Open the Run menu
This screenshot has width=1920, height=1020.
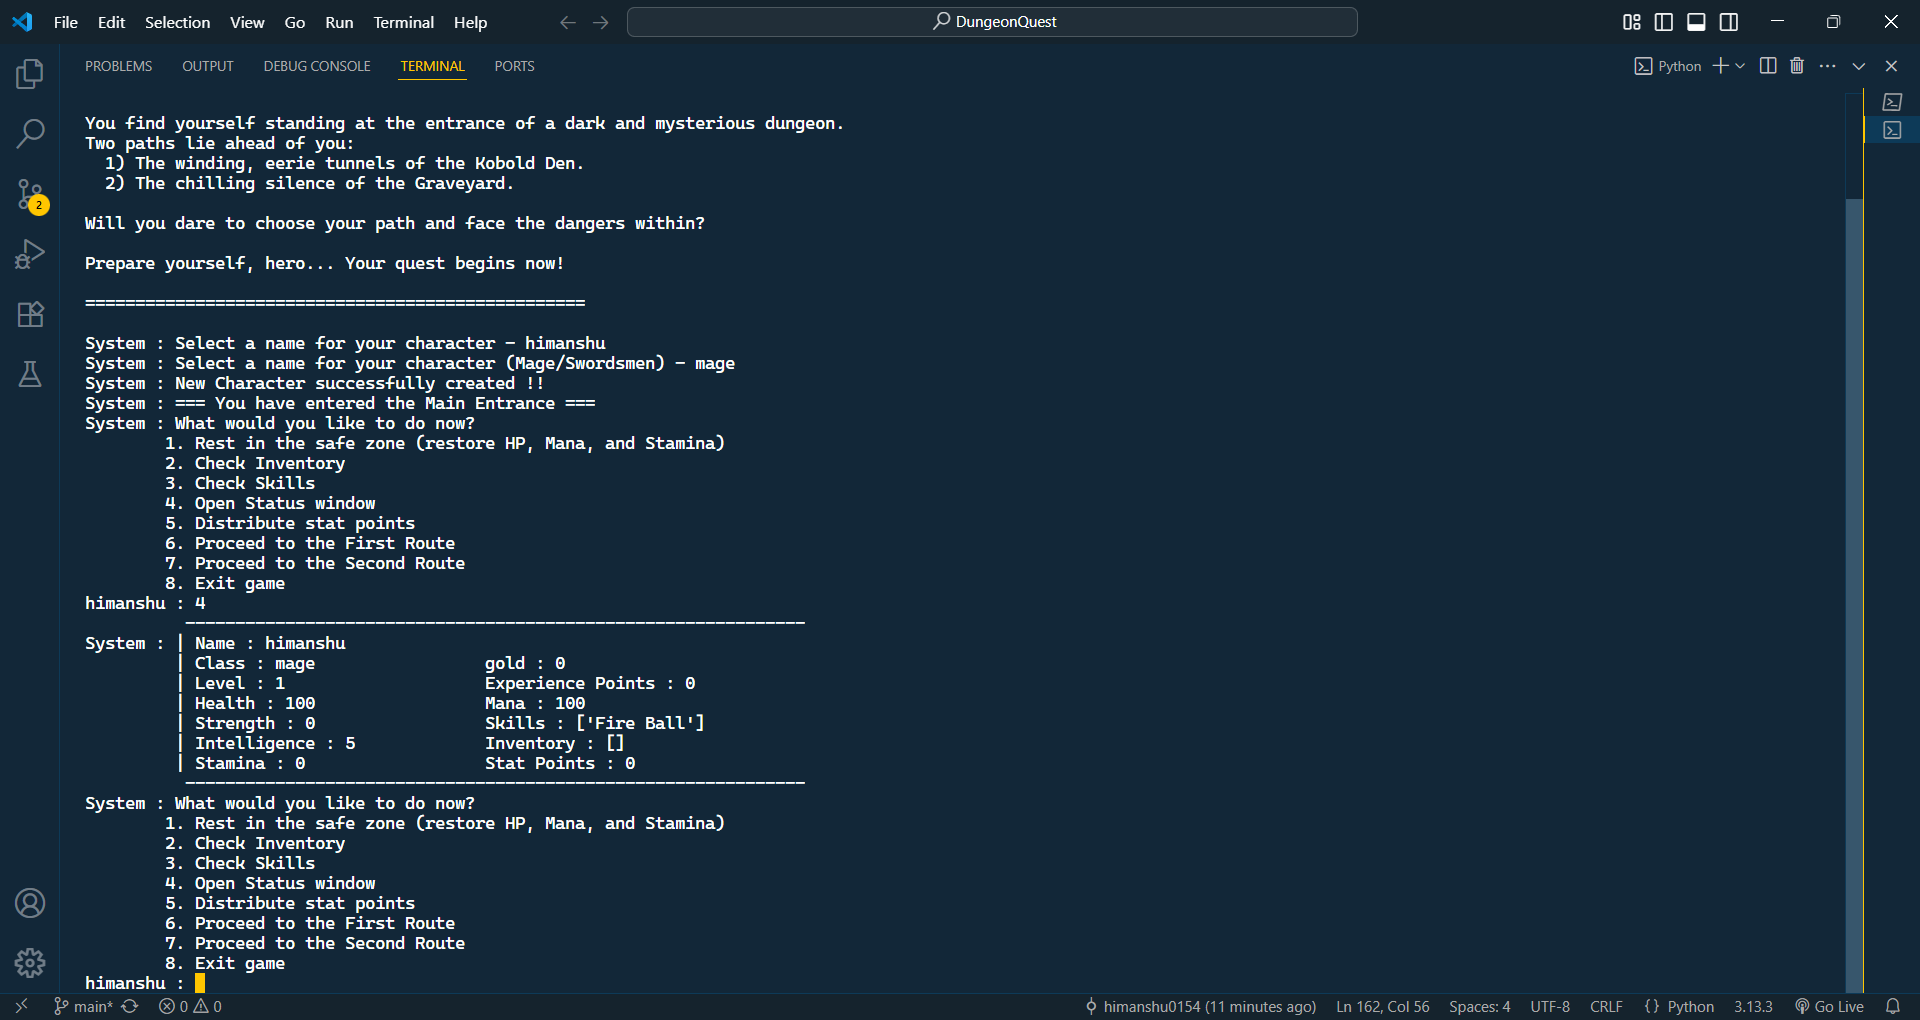click(x=339, y=22)
